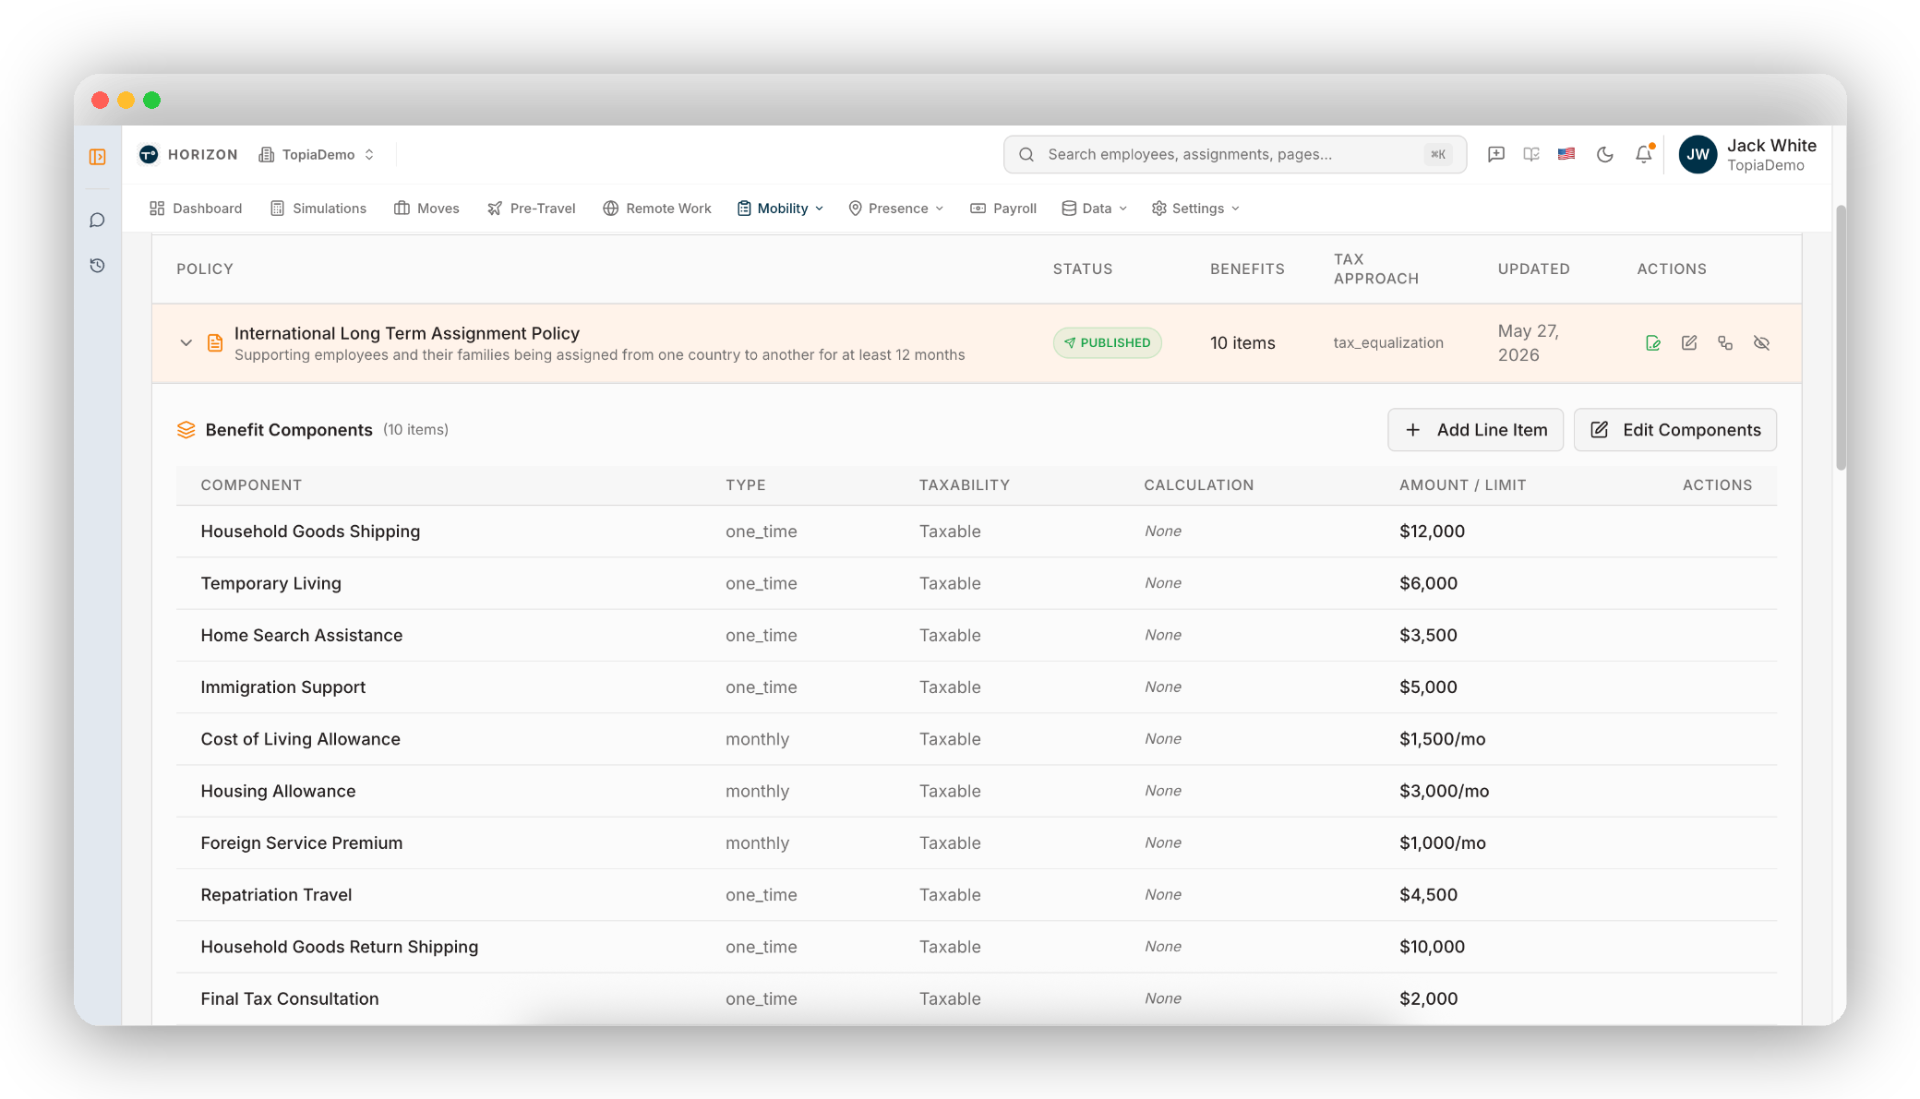1920x1099 pixels.
Task: Click the JW avatar circle
Action: coord(1698,154)
